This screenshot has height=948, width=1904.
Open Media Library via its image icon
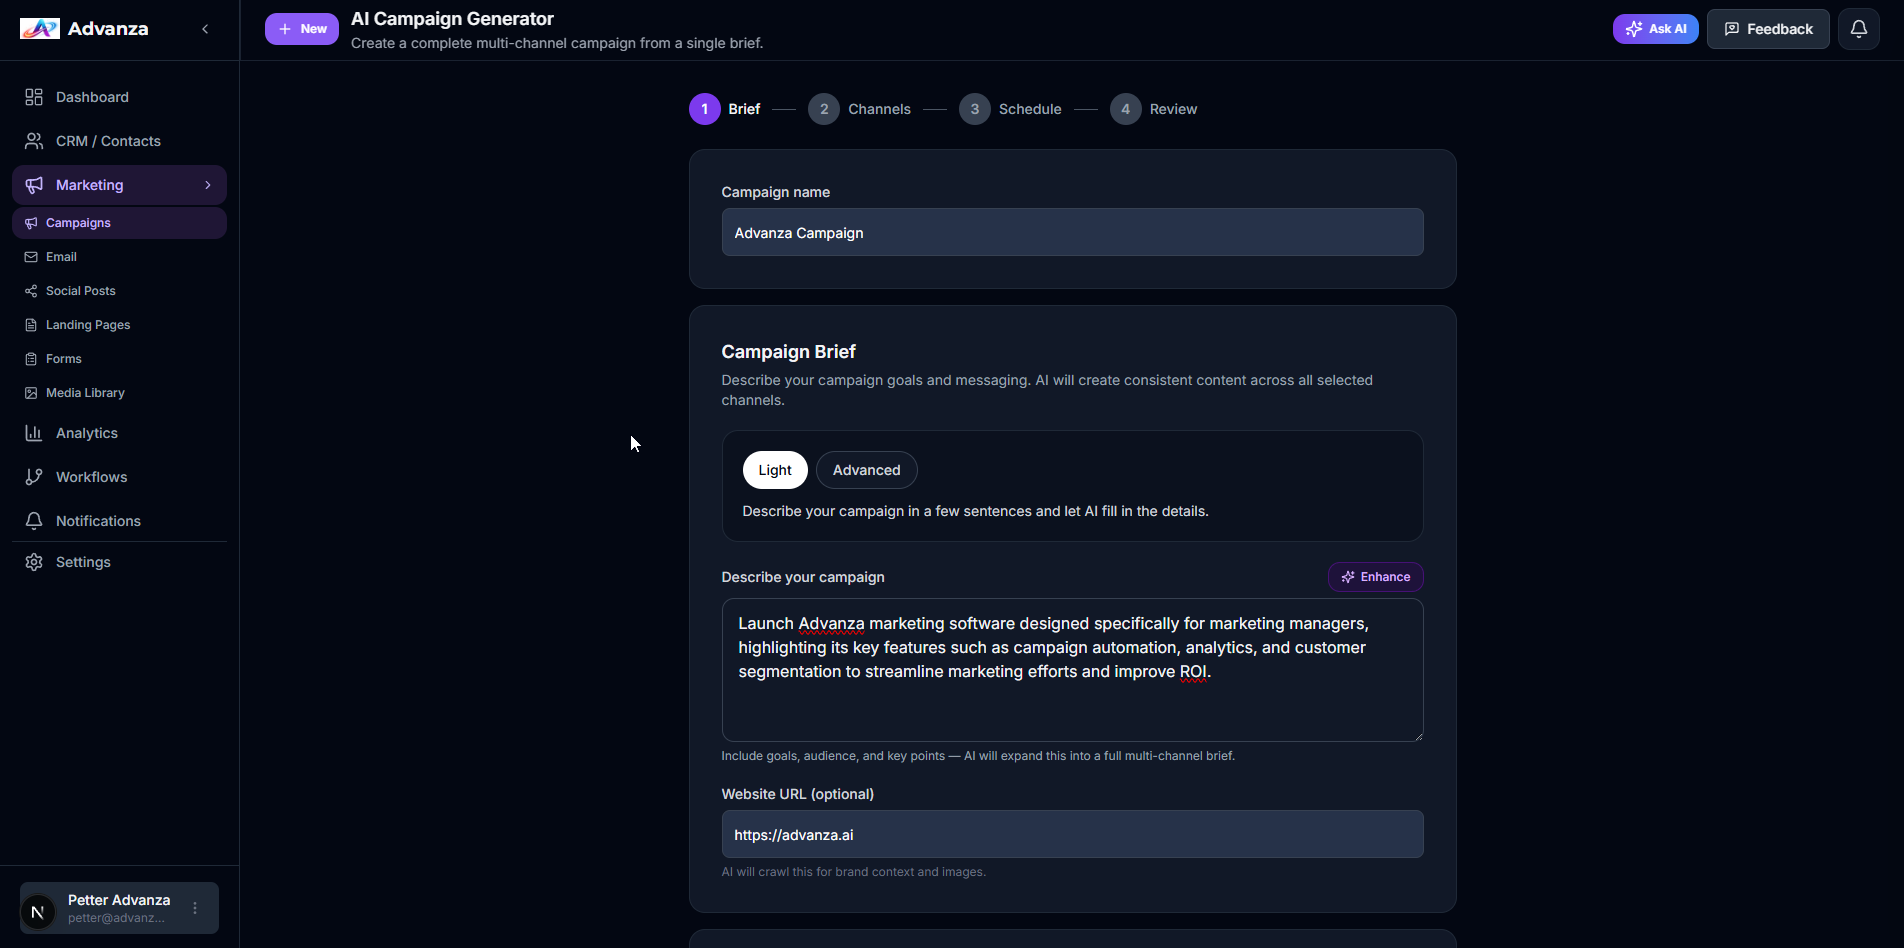click(x=33, y=393)
